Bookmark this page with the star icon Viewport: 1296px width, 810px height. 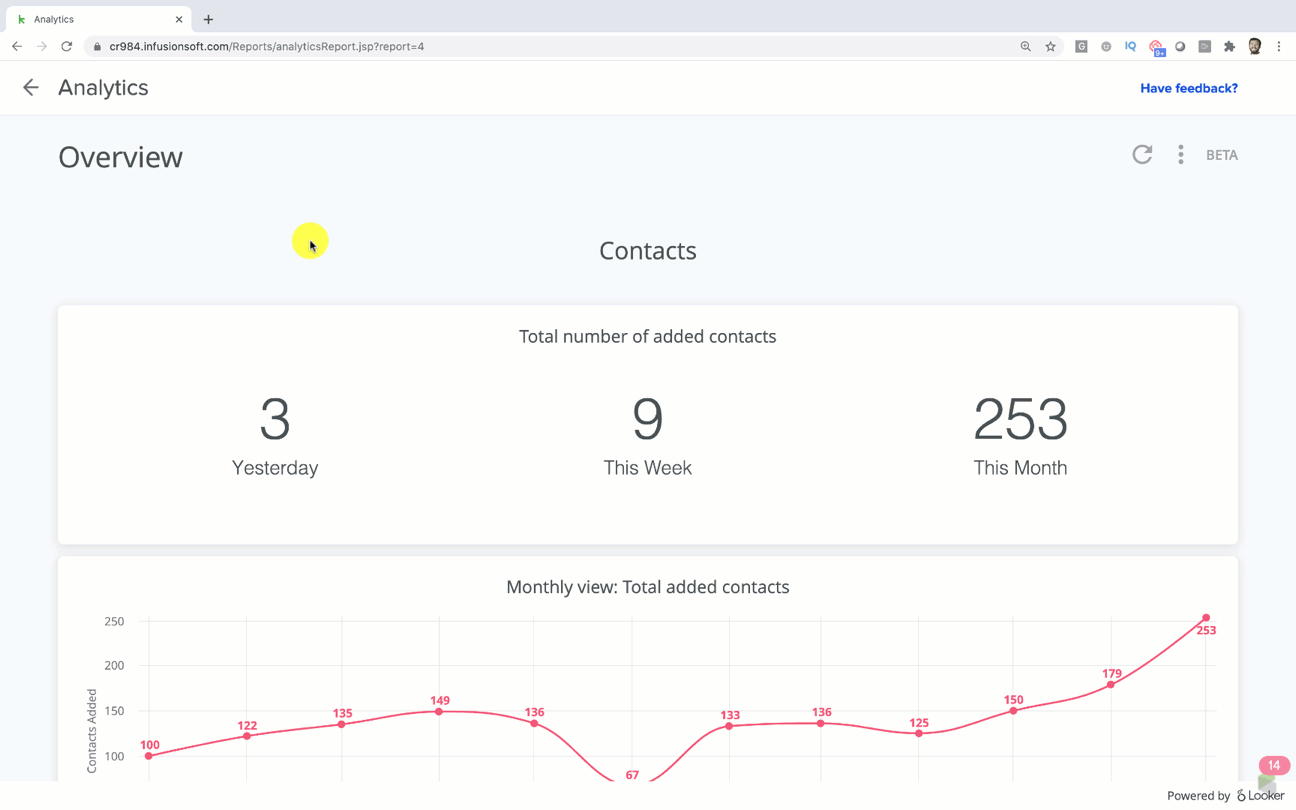click(1050, 46)
